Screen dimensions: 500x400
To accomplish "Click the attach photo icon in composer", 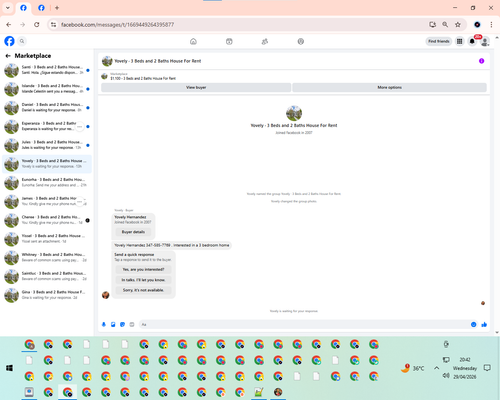I will 113,325.
